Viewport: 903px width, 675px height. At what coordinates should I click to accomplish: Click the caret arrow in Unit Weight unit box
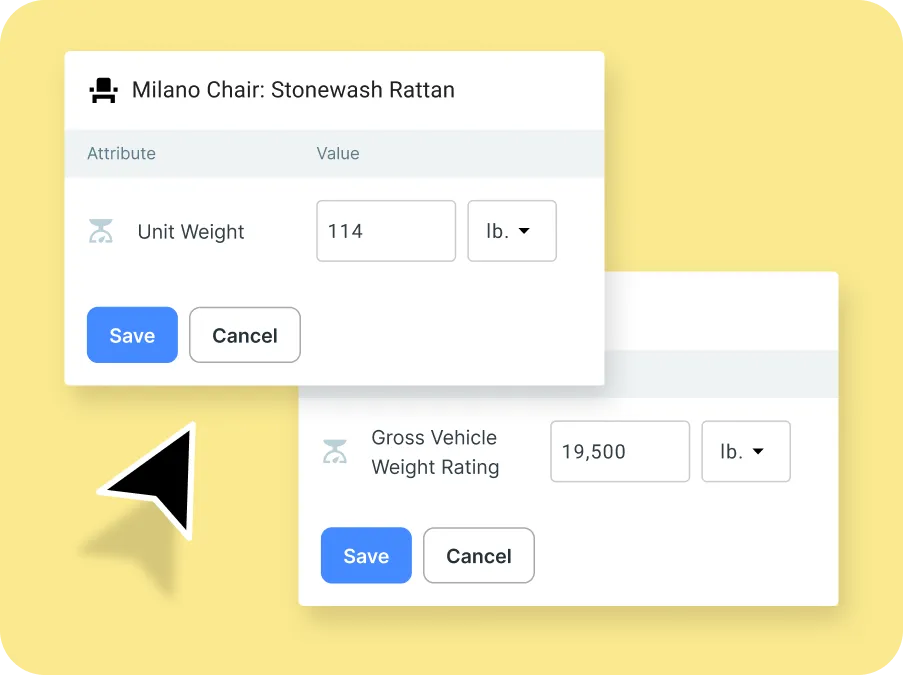pyautogui.click(x=523, y=231)
